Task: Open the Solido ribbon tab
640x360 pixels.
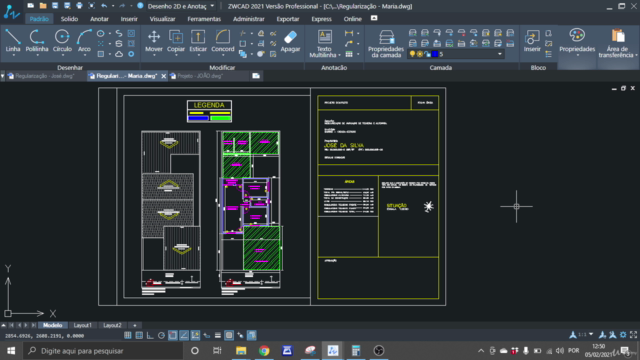Action: pos(69,19)
